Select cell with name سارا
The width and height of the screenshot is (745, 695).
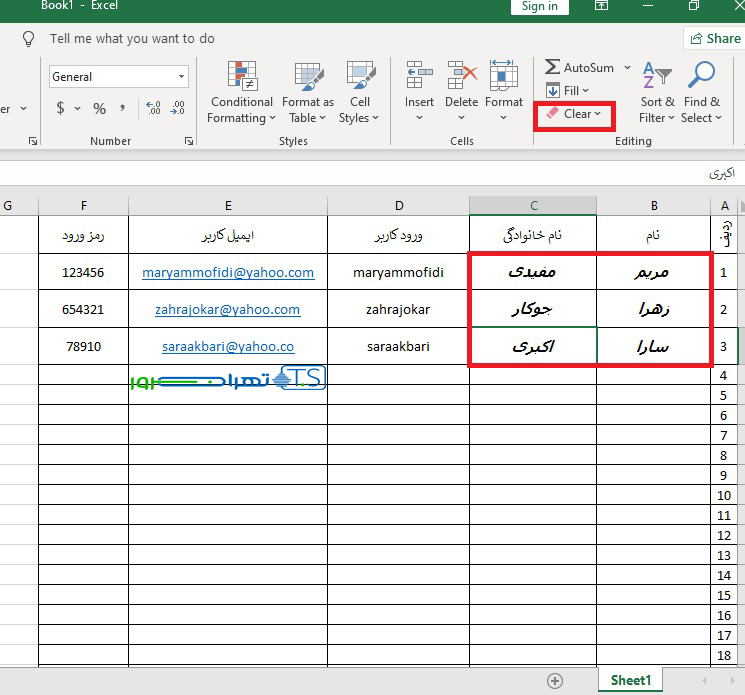[653, 346]
